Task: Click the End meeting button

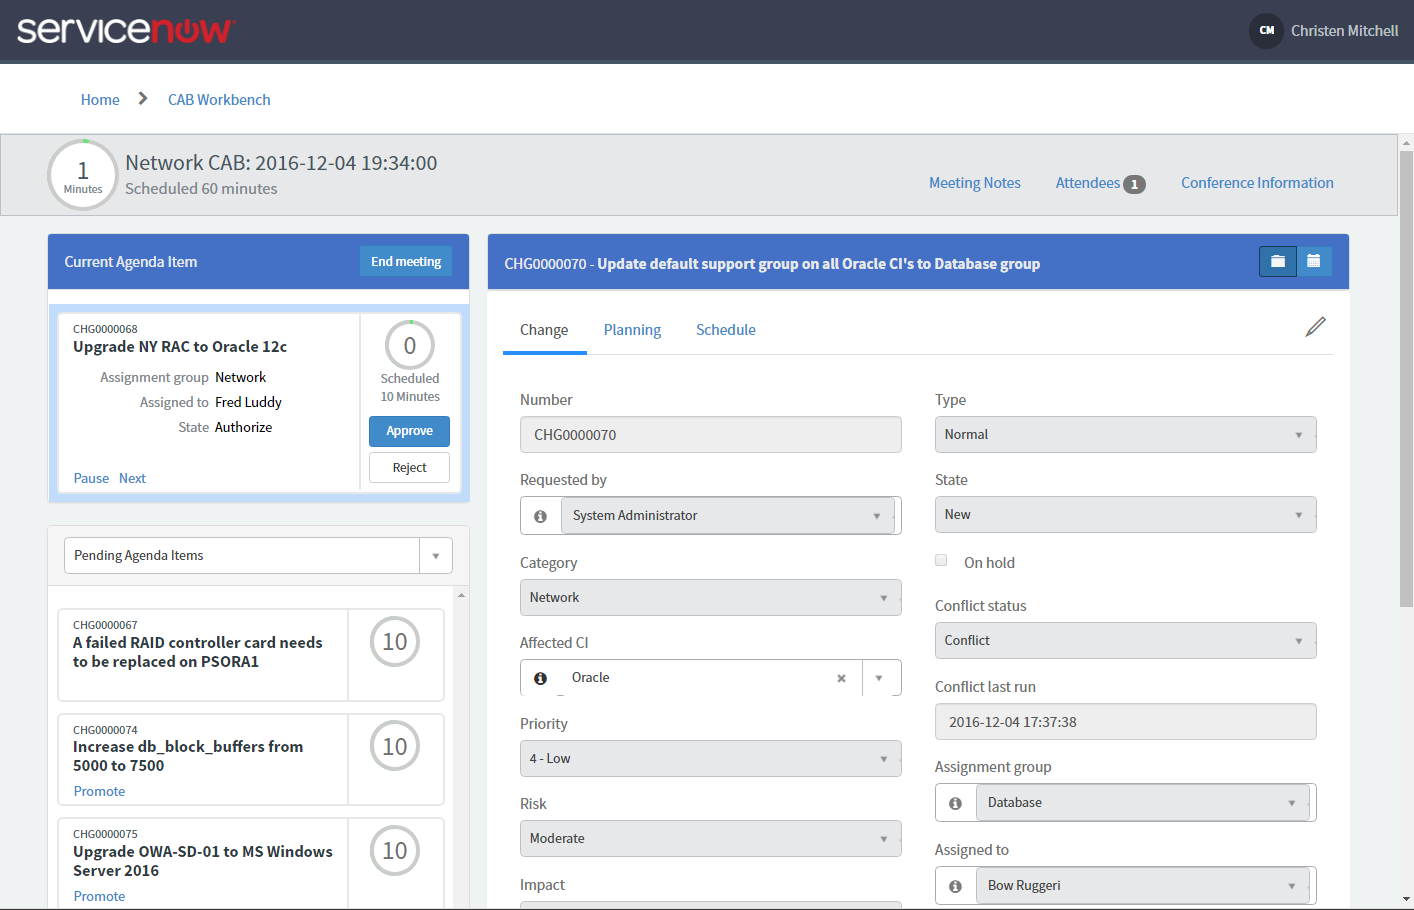Action: 406,261
